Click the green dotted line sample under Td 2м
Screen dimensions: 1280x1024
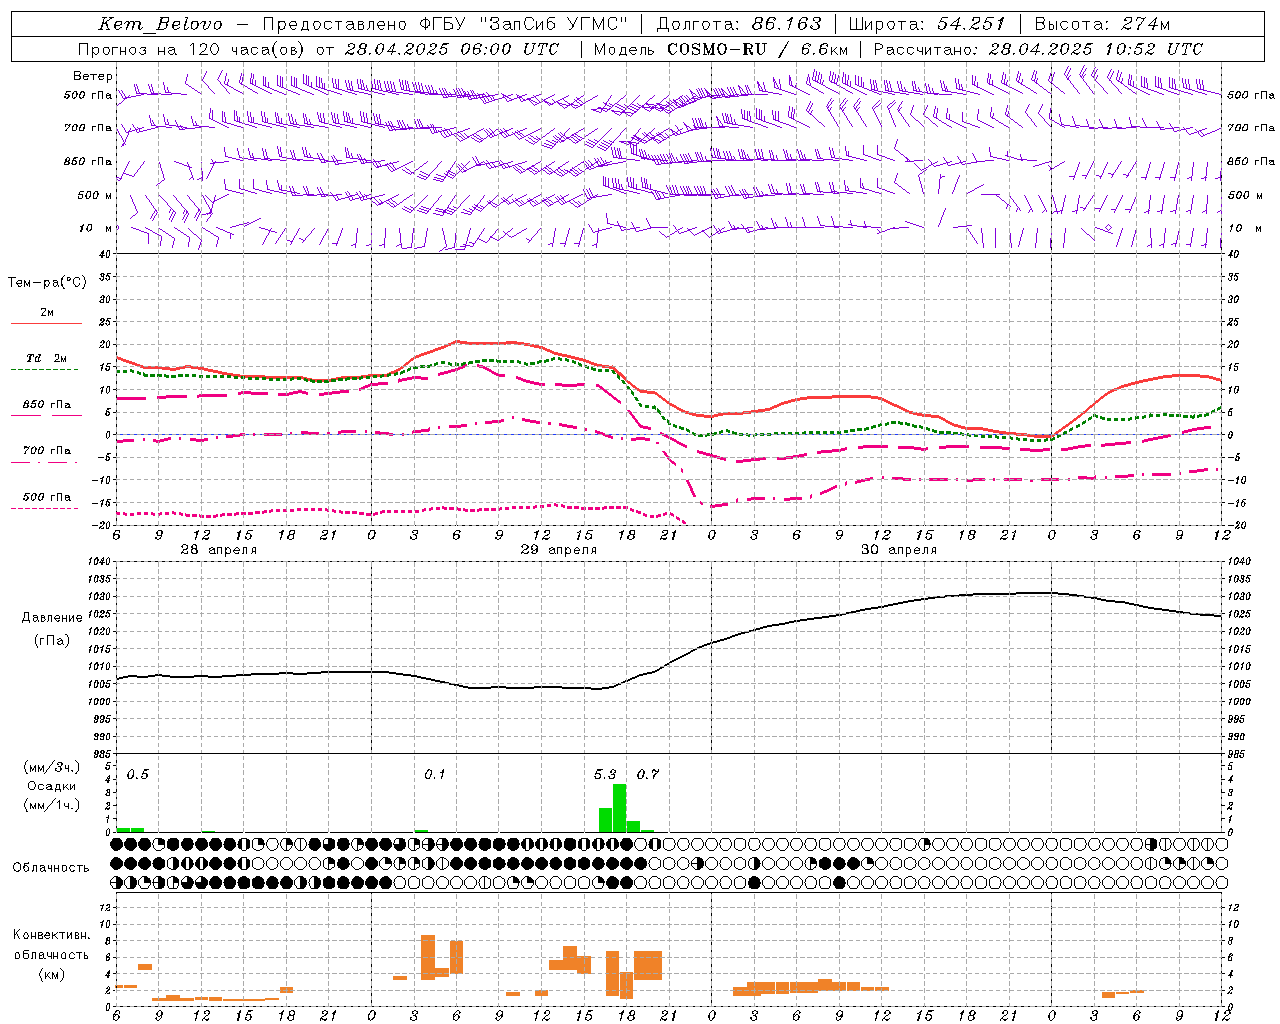(46, 369)
